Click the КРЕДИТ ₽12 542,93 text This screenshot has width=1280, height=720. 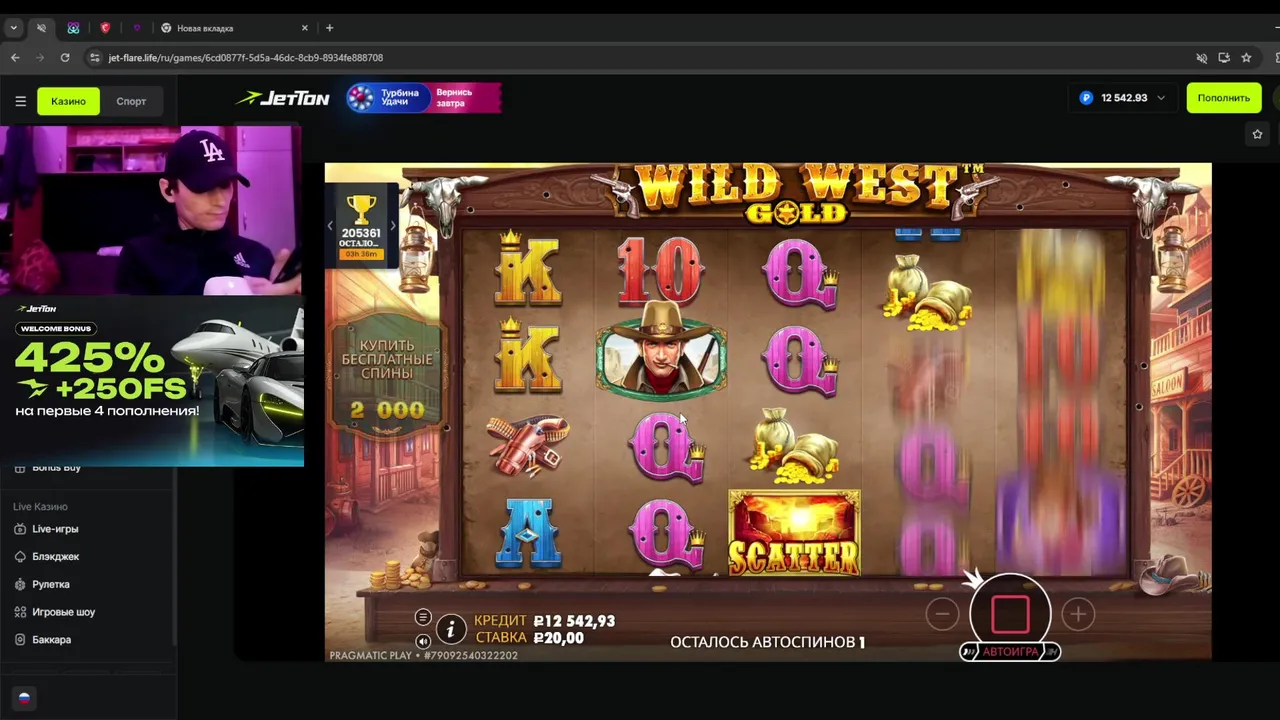coord(544,621)
